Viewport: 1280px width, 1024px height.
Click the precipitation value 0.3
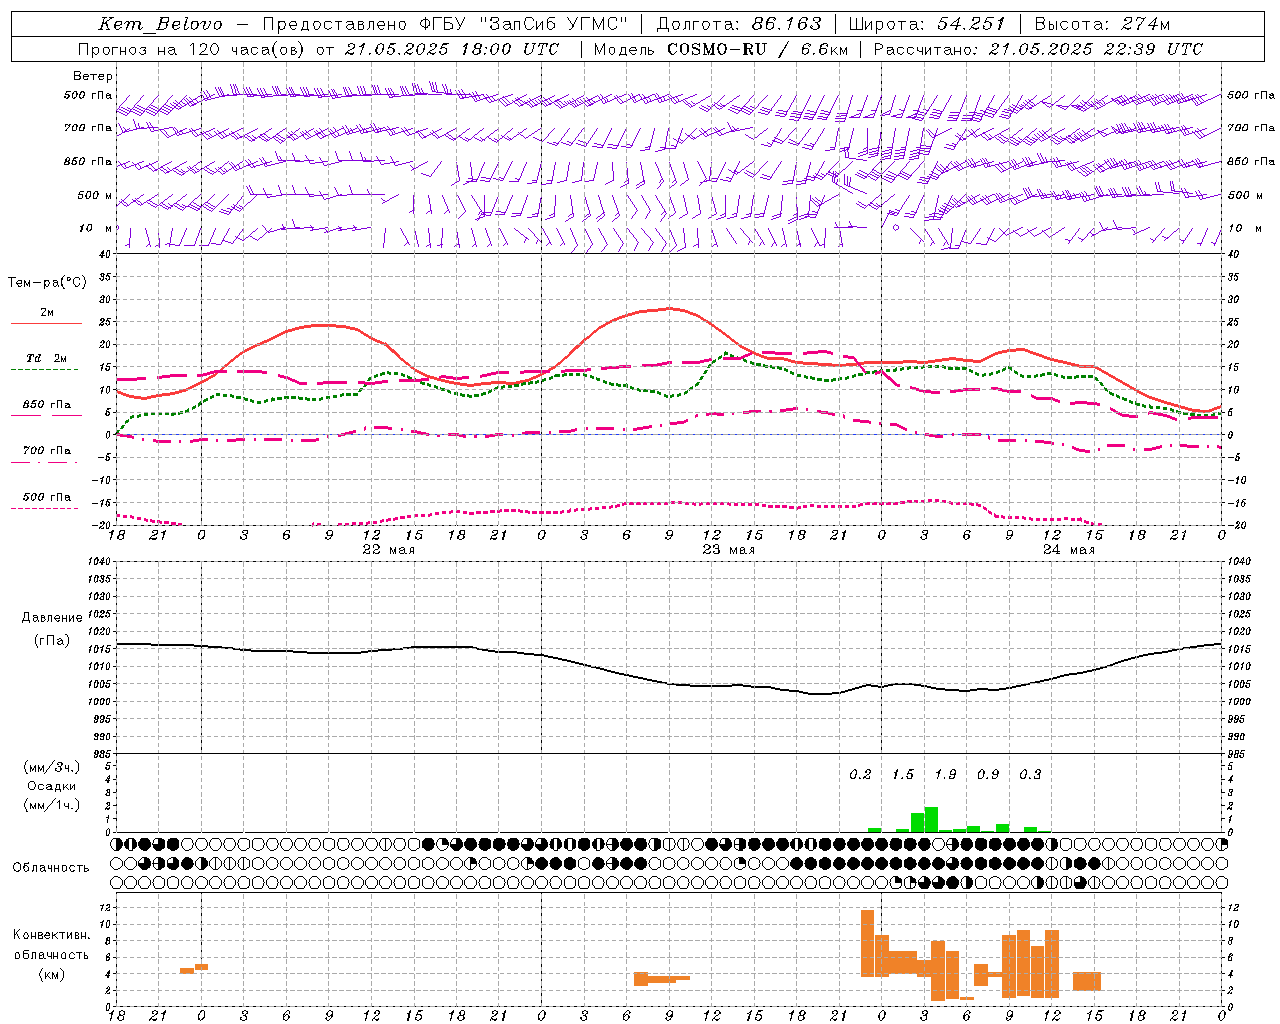1030,775
